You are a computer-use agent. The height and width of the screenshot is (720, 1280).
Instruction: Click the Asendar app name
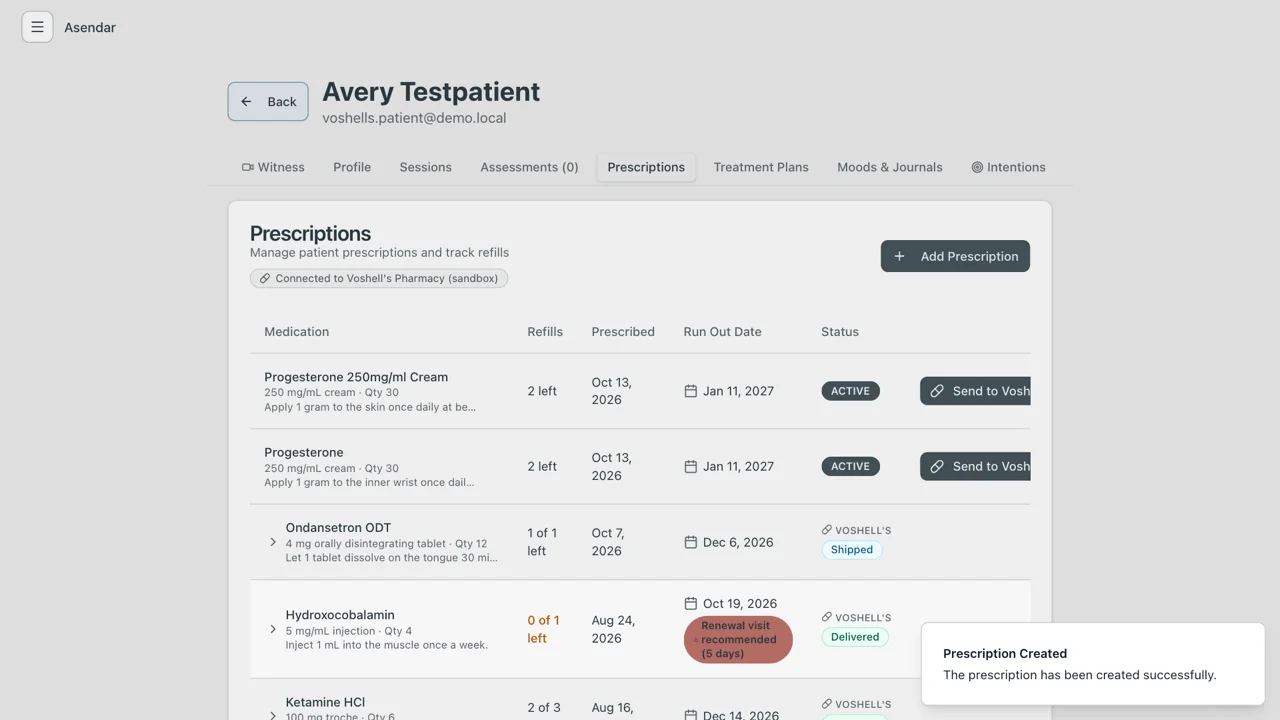coord(90,27)
